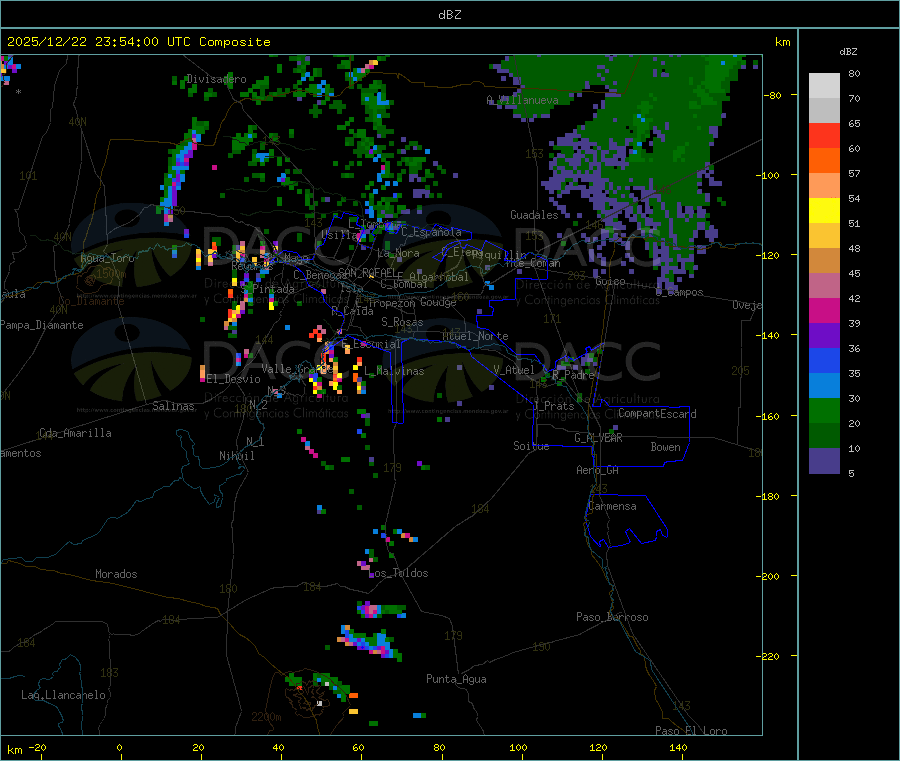
Task: Click the Lag.Llancanelo label
Action: pyautogui.click(x=63, y=695)
